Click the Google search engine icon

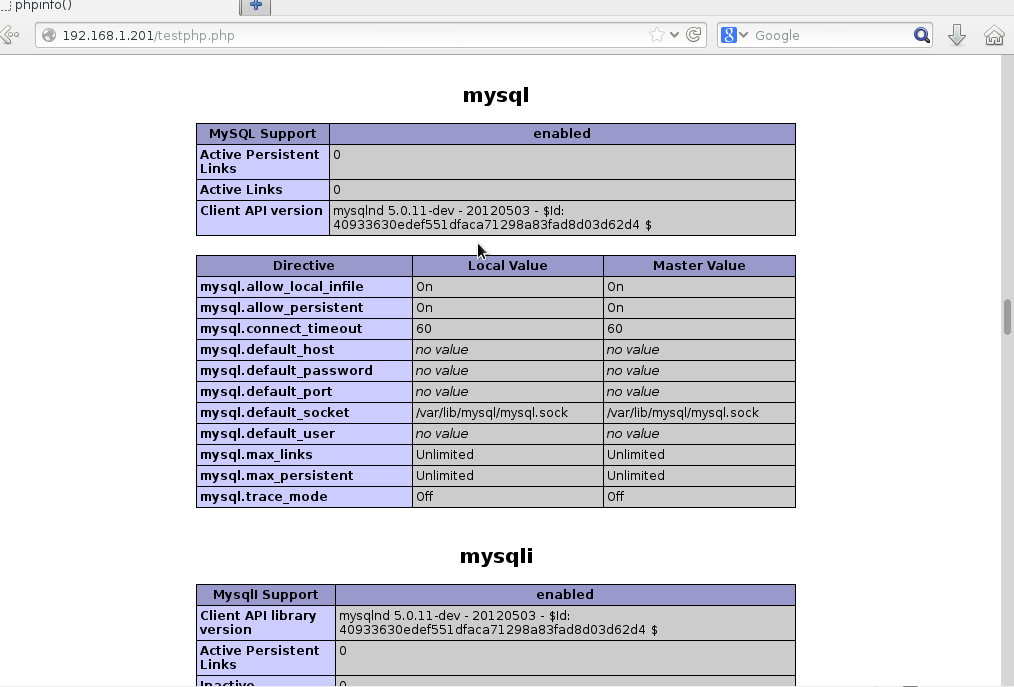[729, 35]
